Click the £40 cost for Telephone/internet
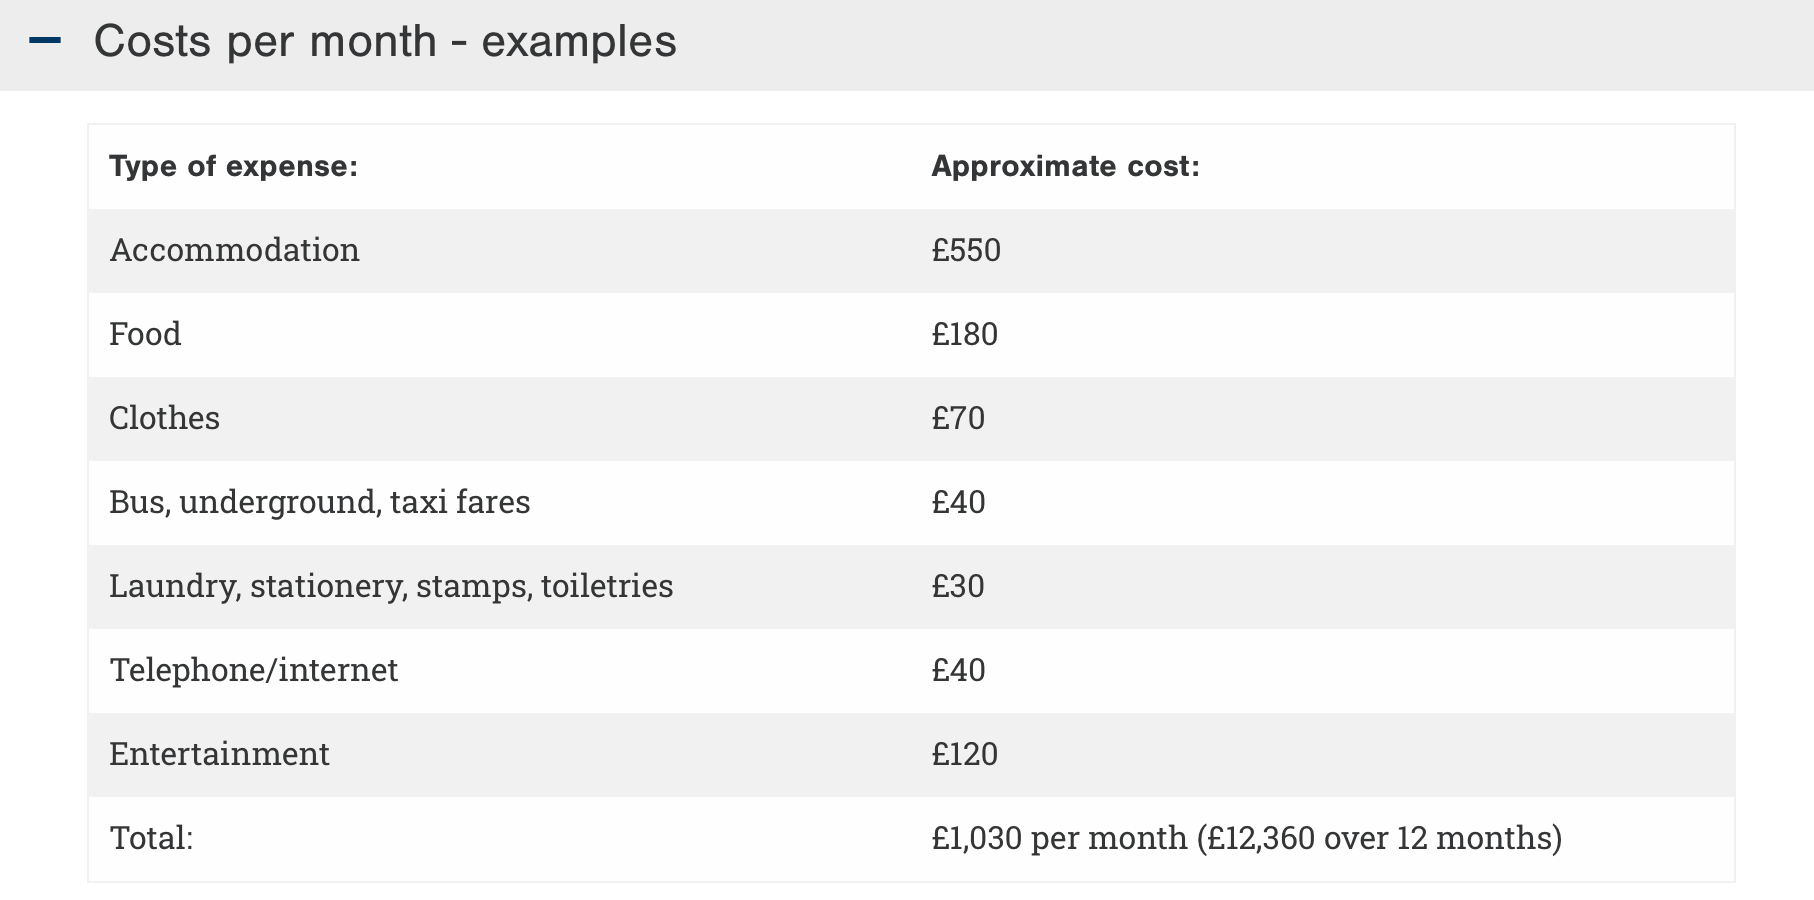 click(x=958, y=670)
